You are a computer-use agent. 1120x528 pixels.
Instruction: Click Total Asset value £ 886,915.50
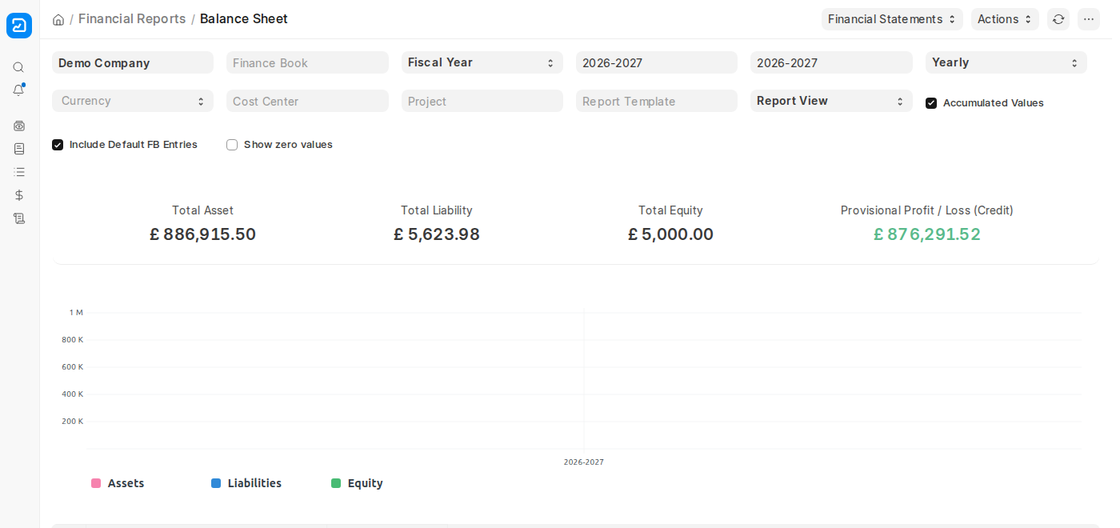203,234
